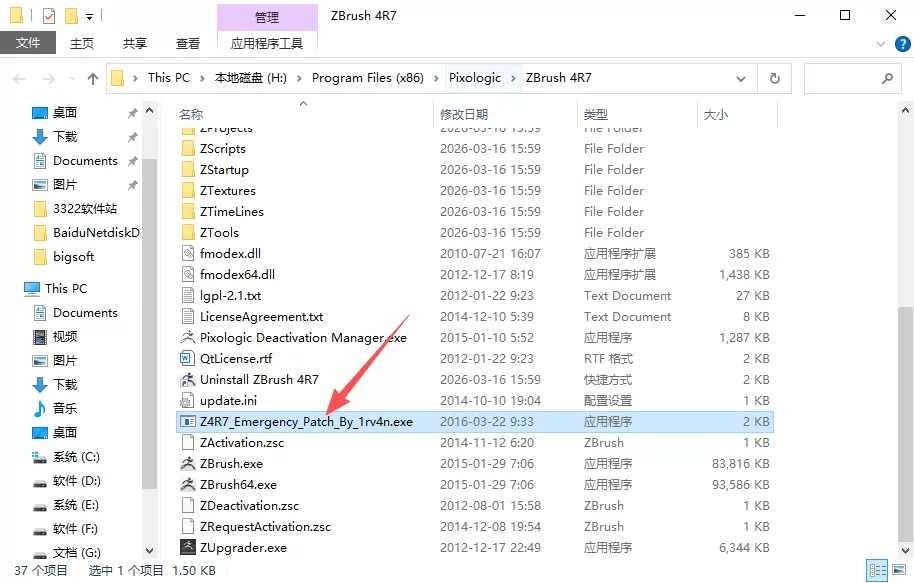Click the Z4R7_Emergency_Patch_By_1rv4n.exe icon

click(x=188, y=422)
